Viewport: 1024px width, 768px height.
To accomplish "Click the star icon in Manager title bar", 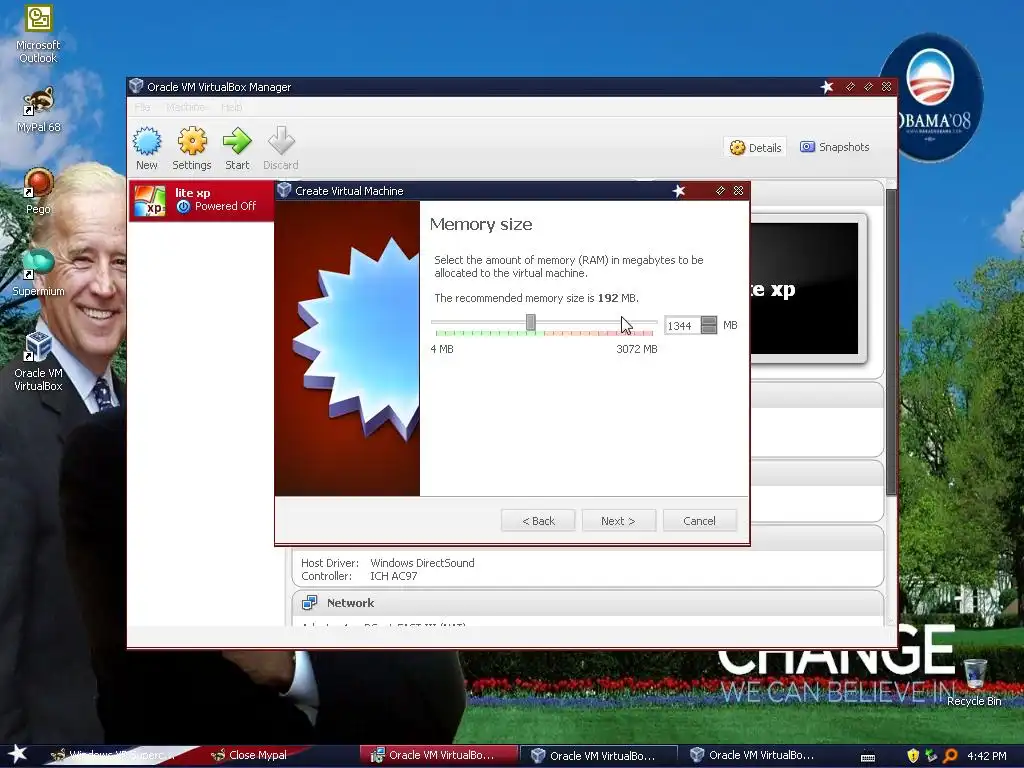I will tap(827, 87).
